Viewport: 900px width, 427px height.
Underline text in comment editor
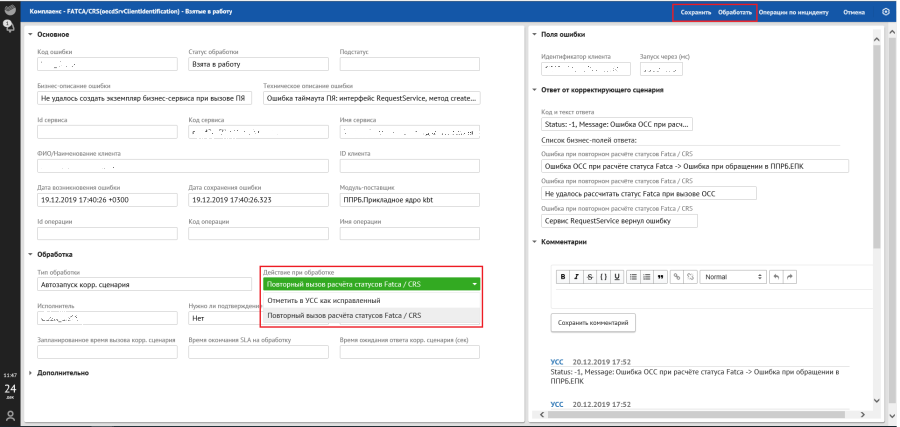615,275
